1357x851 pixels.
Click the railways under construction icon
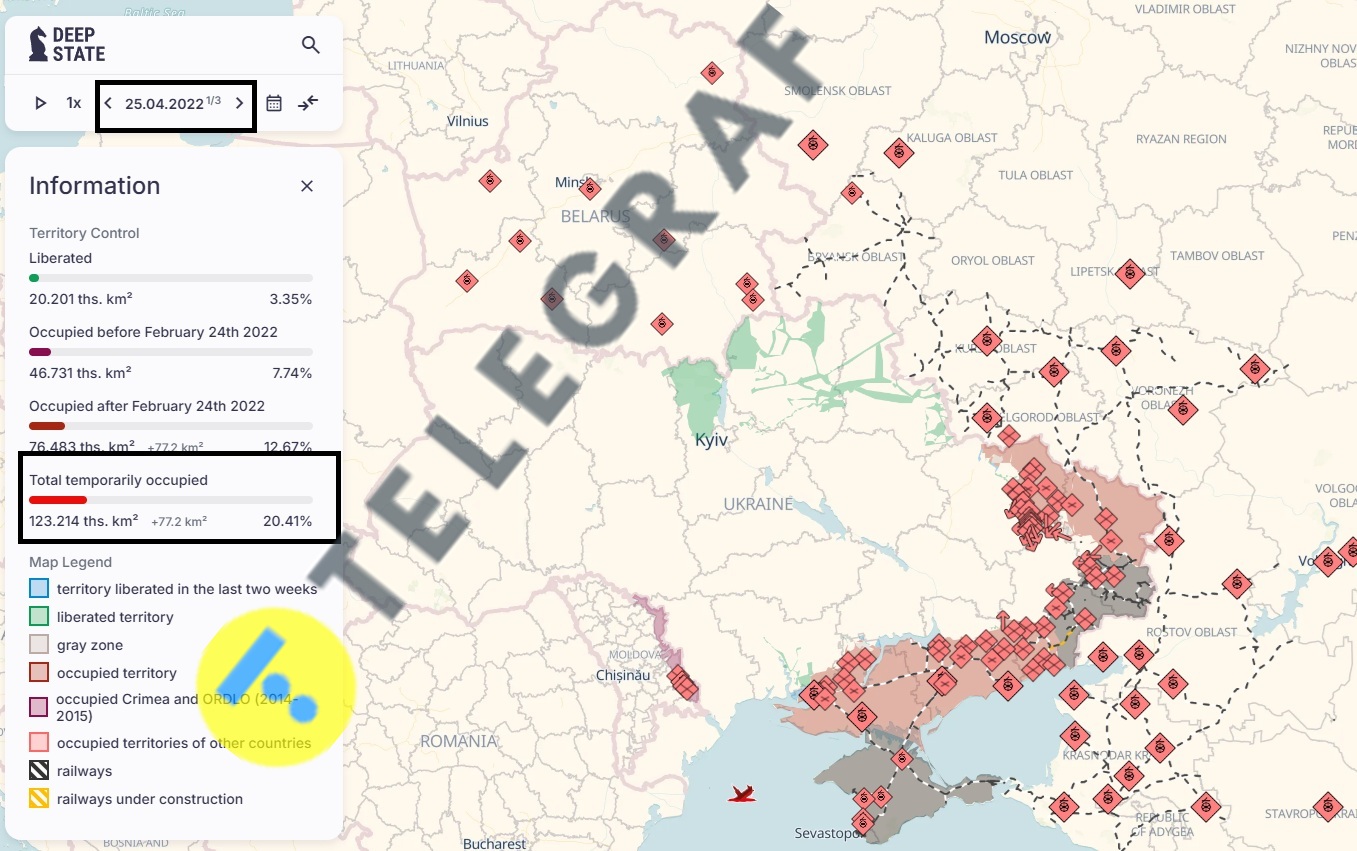pyautogui.click(x=39, y=799)
